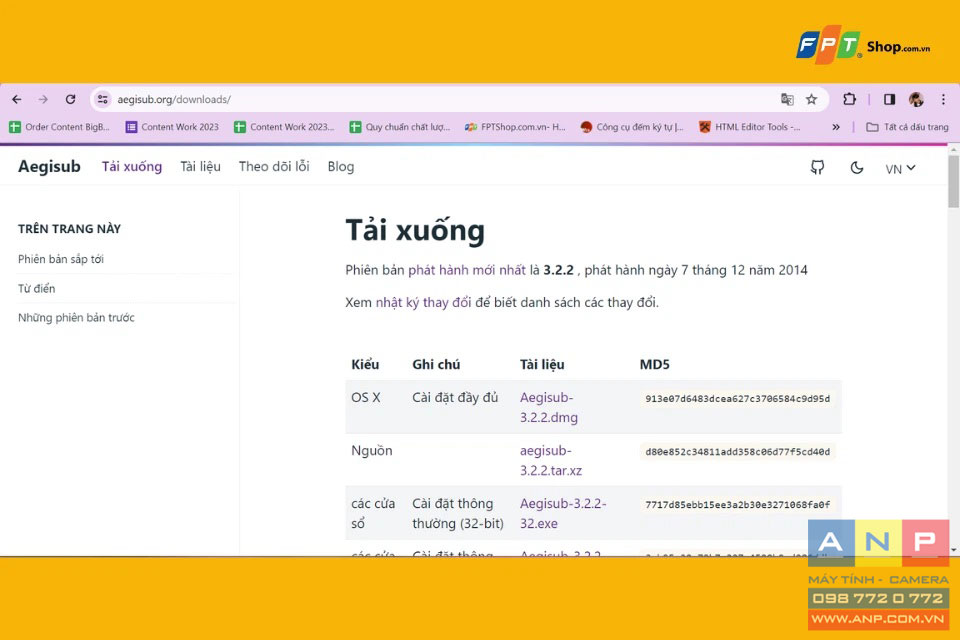Click the translate page icon
The image size is (960, 640).
pyautogui.click(x=787, y=99)
